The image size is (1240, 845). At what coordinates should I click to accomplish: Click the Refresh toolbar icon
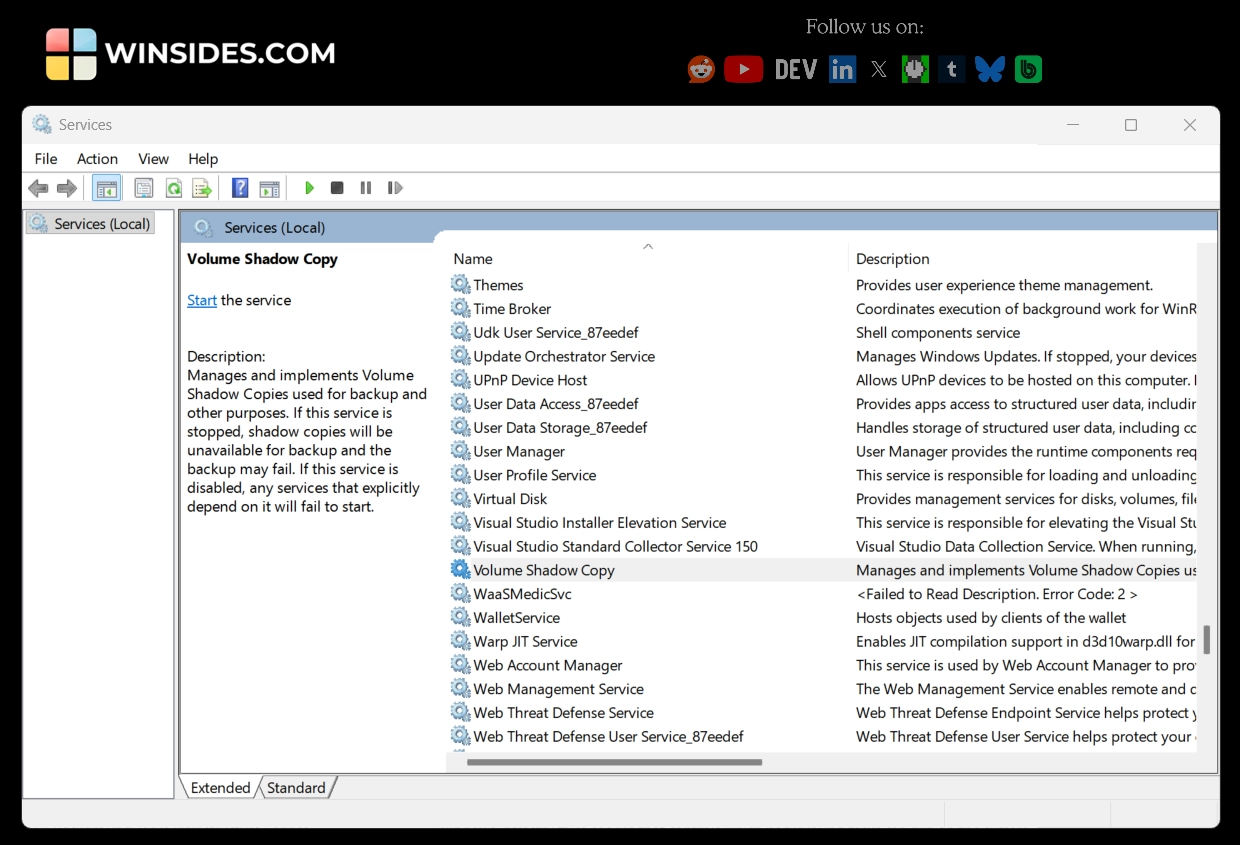172,187
